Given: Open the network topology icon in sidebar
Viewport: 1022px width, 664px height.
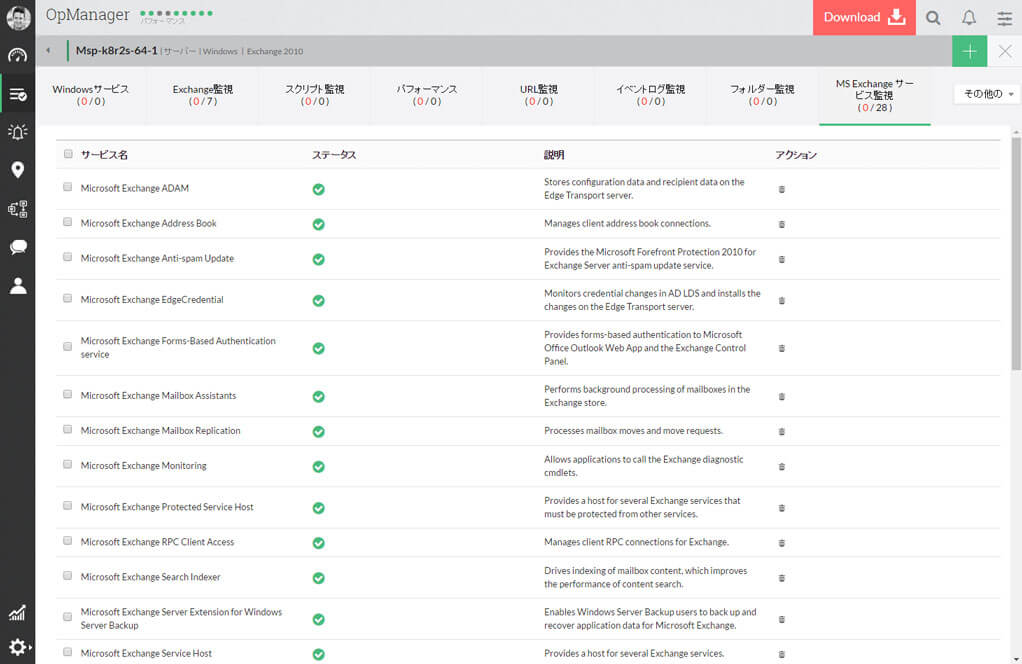Looking at the screenshot, I should click(x=17, y=209).
